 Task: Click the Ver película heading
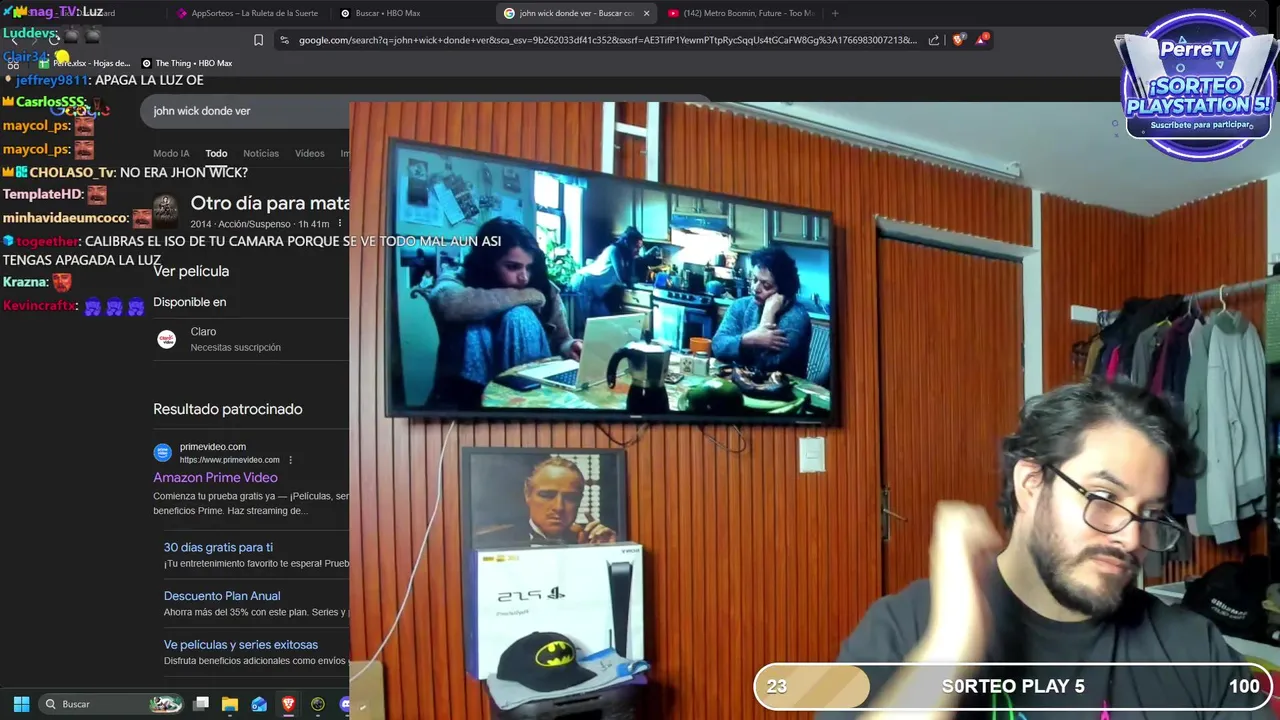click(x=191, y=271)
